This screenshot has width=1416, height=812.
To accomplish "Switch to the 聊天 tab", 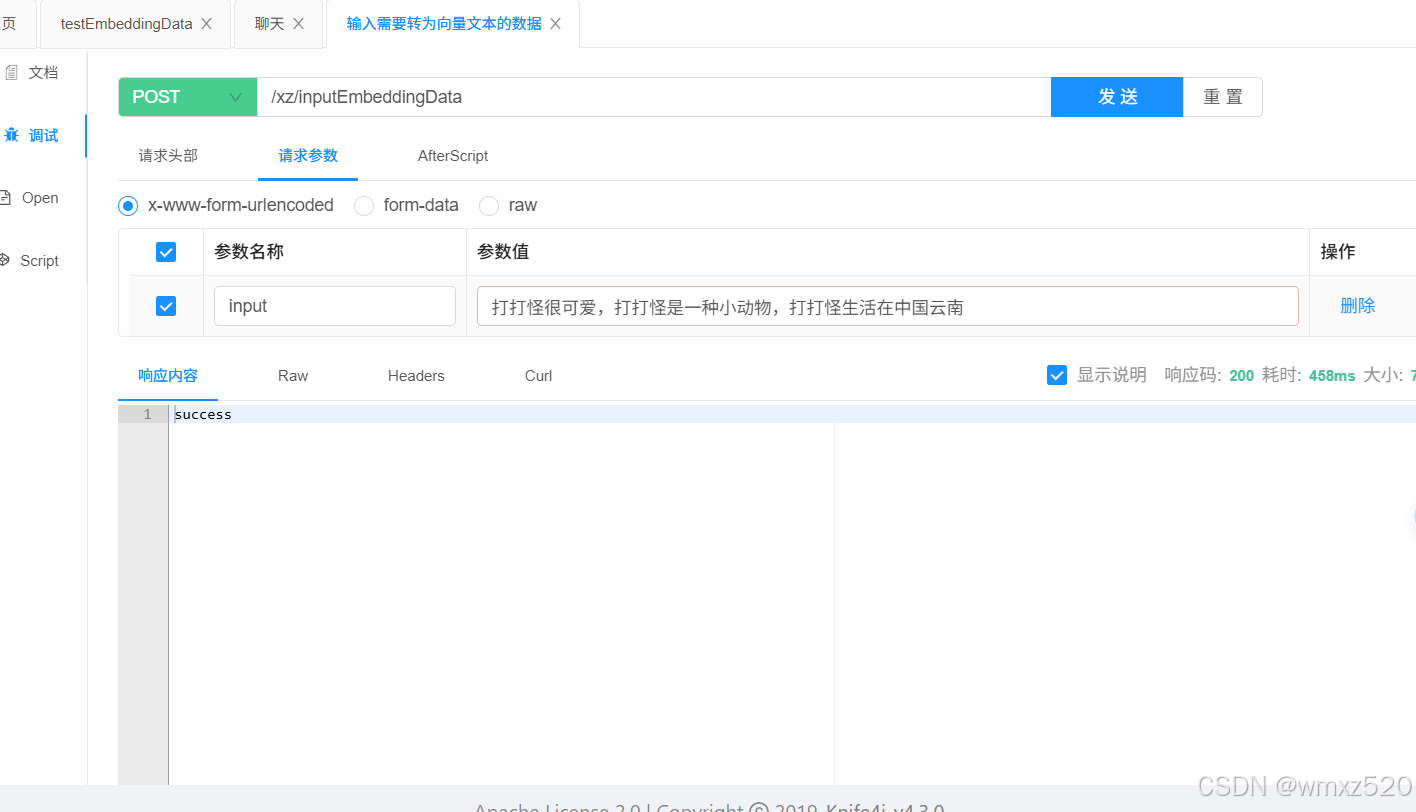I will tap(270, 24).
